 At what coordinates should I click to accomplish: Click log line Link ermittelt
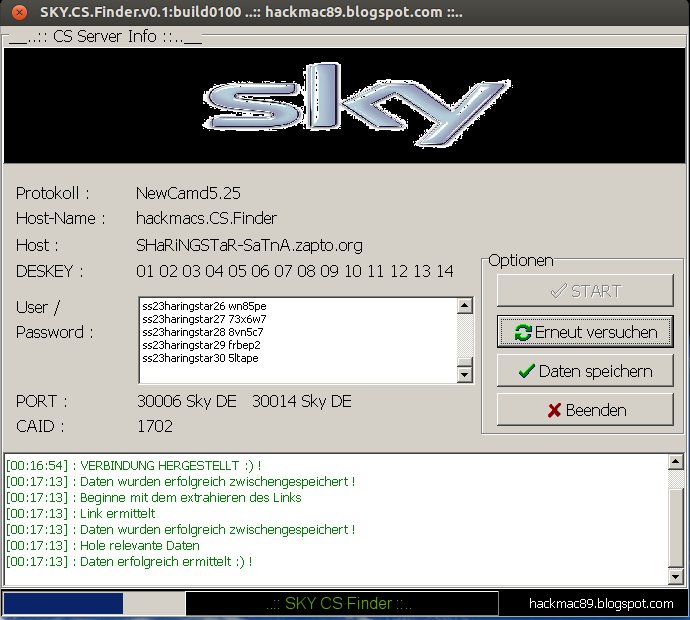pos(81,514)
